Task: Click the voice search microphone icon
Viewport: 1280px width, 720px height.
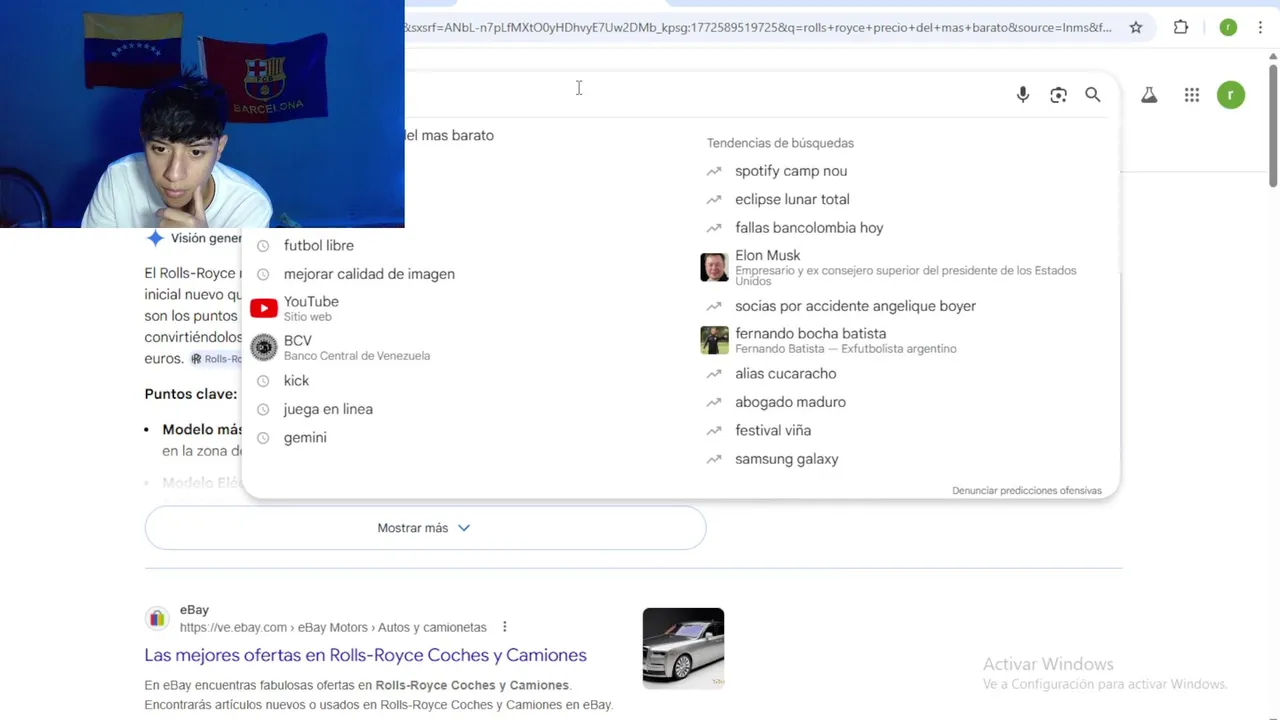Action: point(1022,95)
